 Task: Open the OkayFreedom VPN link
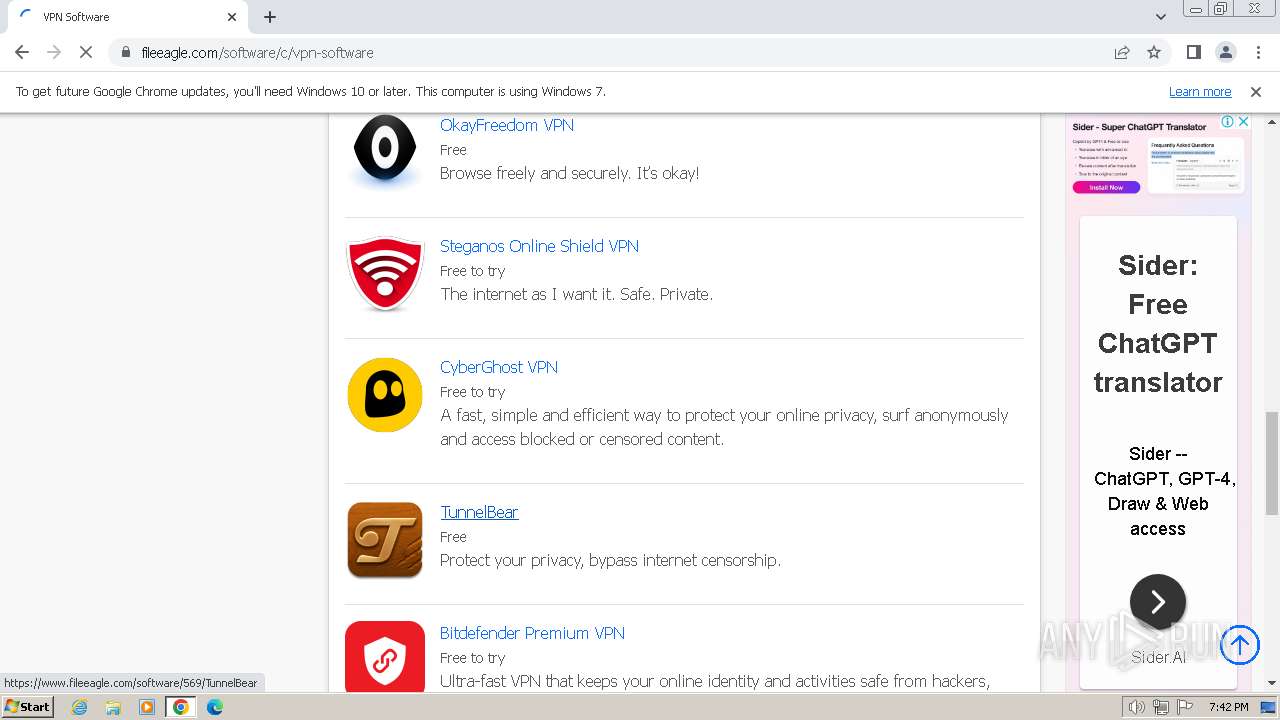[507, 125]
